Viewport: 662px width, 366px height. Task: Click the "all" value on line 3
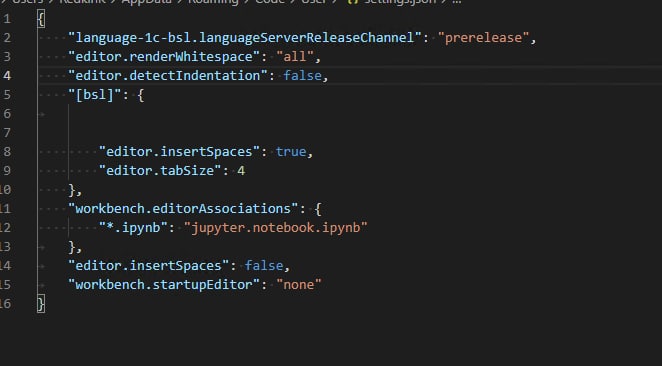[295, 57]
